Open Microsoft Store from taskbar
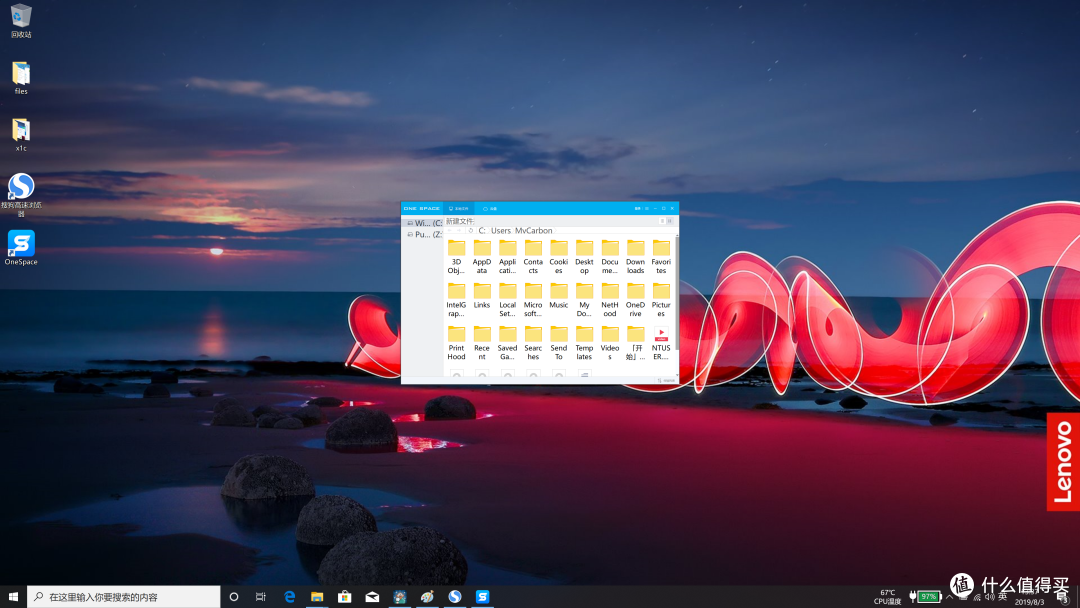 (344, 597)
